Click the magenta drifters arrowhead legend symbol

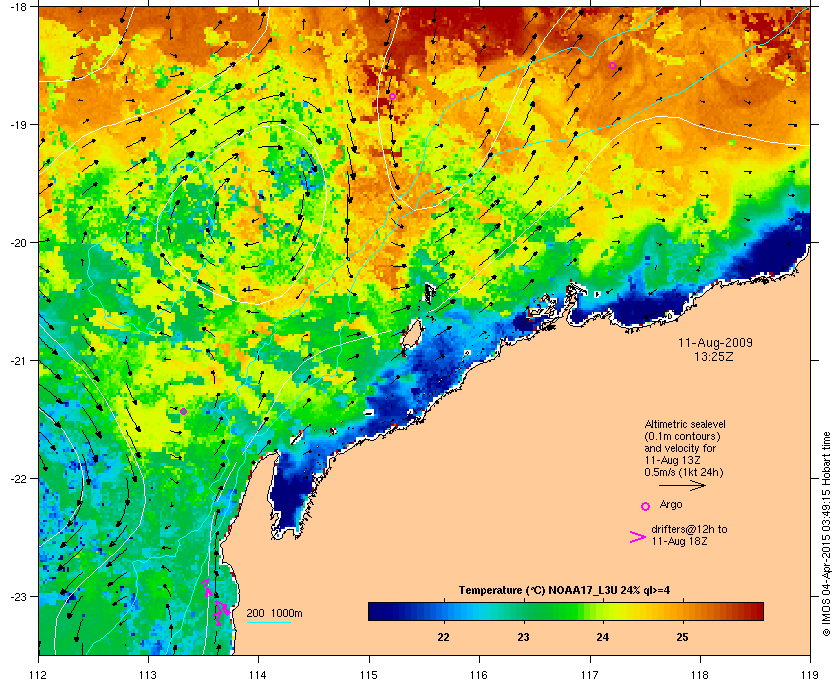click(638, 537)
